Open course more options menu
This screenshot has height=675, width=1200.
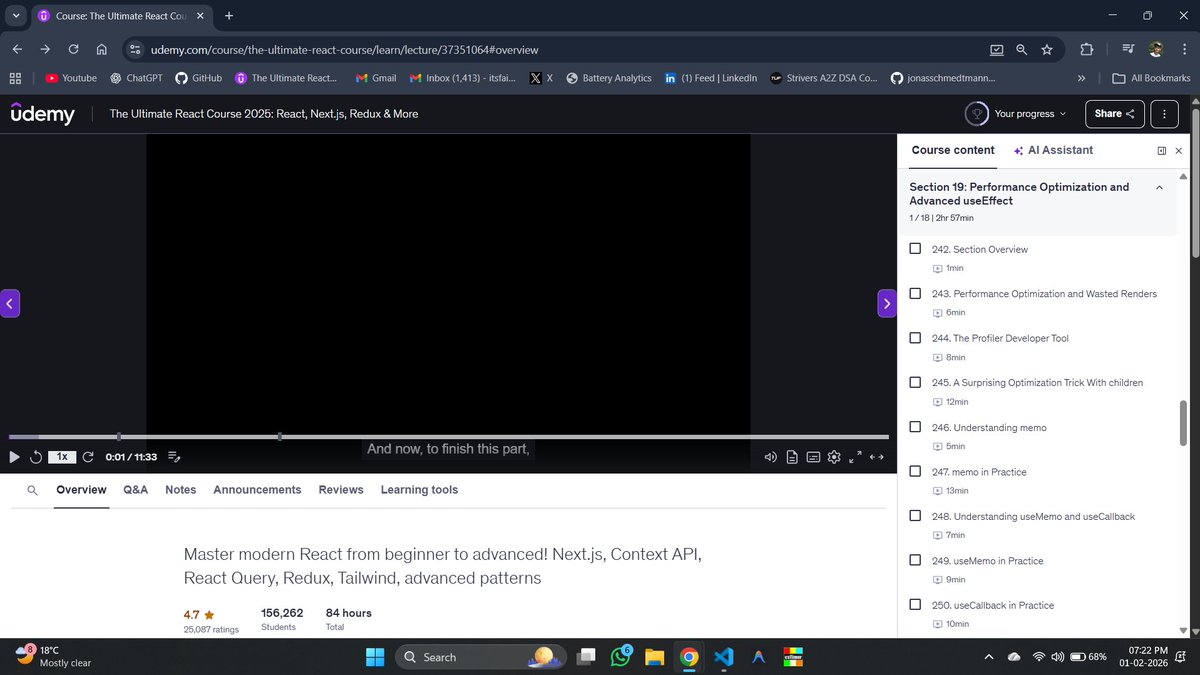(1163, 114)
